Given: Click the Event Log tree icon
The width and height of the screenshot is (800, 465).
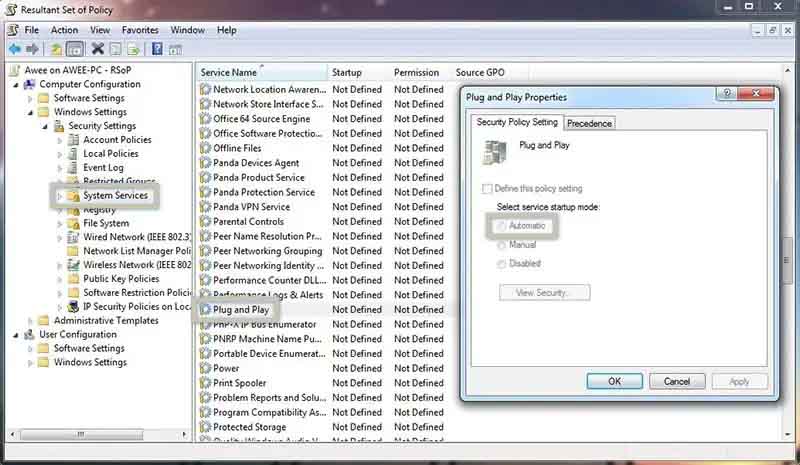Looking at the screenshot, I should [73, 167].
